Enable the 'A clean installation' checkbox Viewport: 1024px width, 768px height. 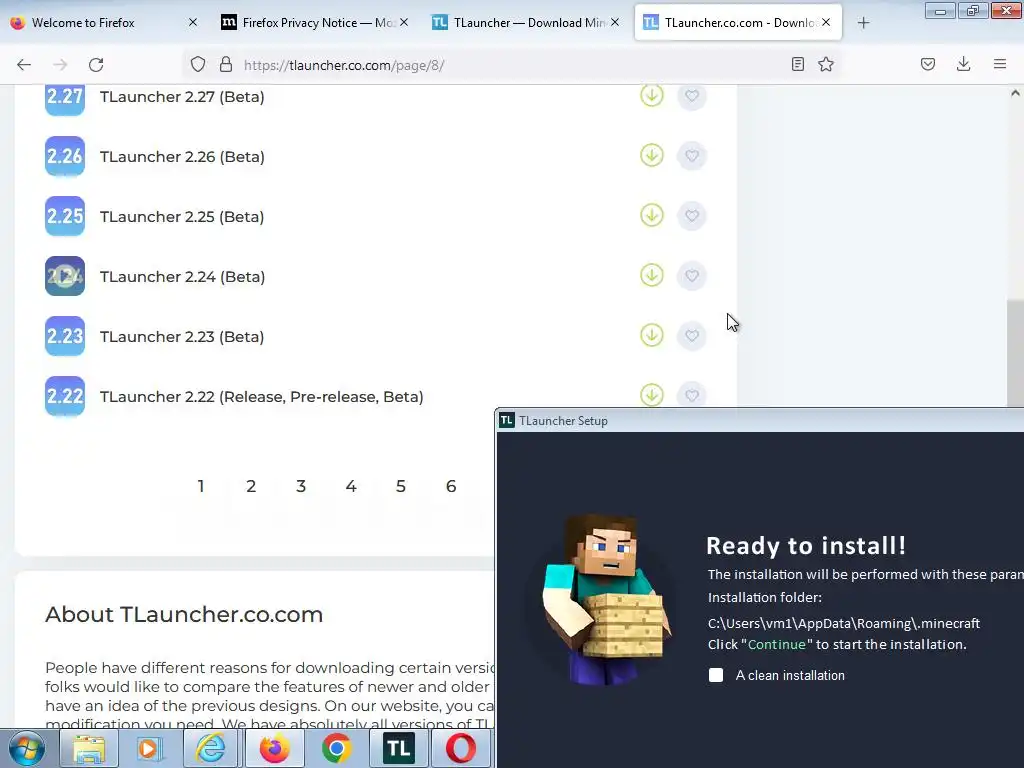pos(716,675)
